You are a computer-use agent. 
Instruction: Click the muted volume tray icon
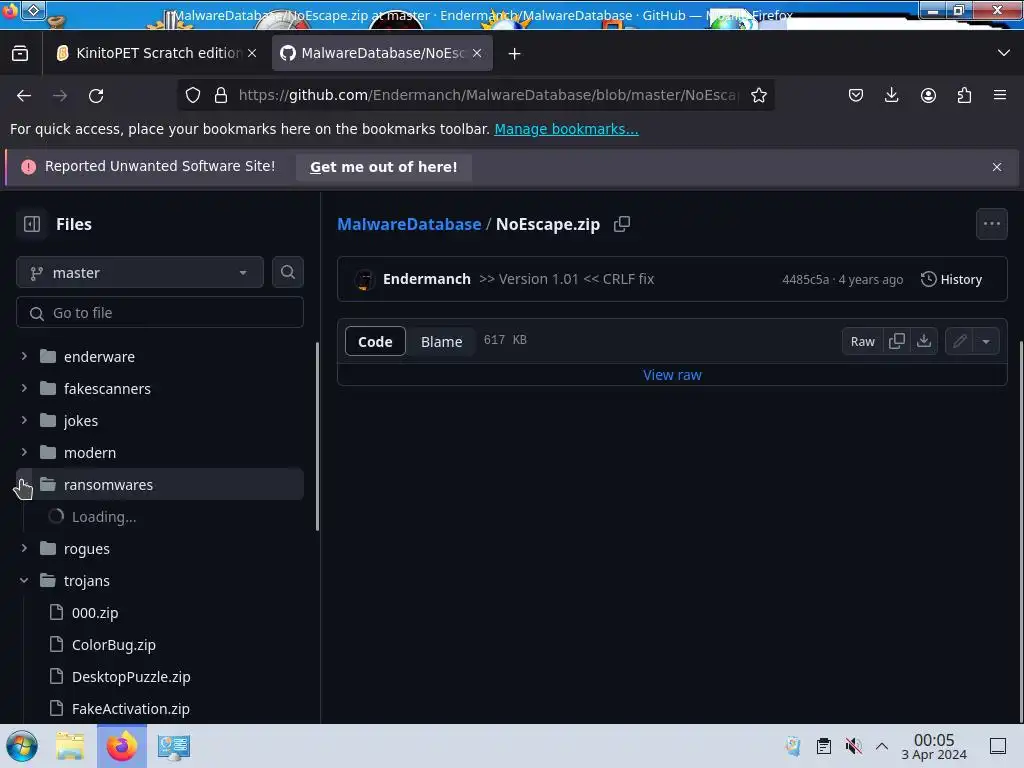[x=853, y=746]
